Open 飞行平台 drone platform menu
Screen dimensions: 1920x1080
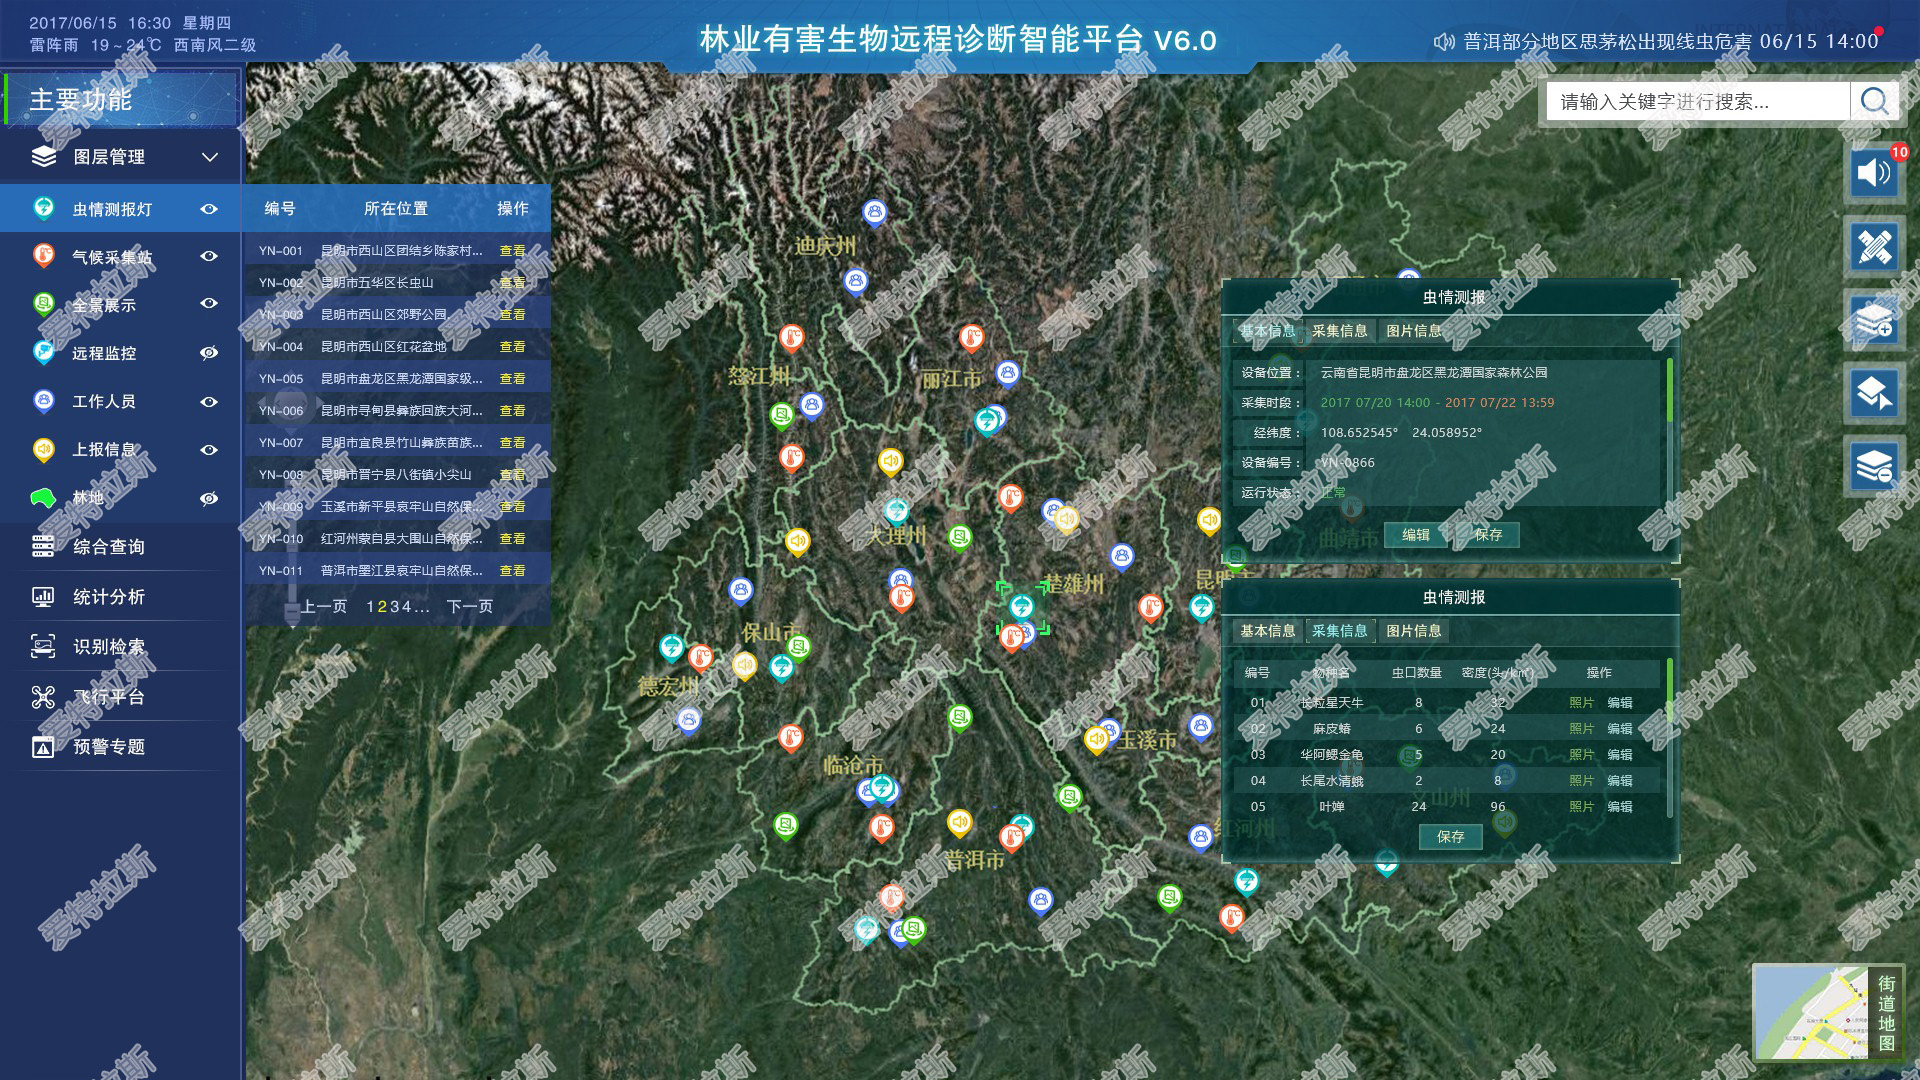(x=108, y=697)
